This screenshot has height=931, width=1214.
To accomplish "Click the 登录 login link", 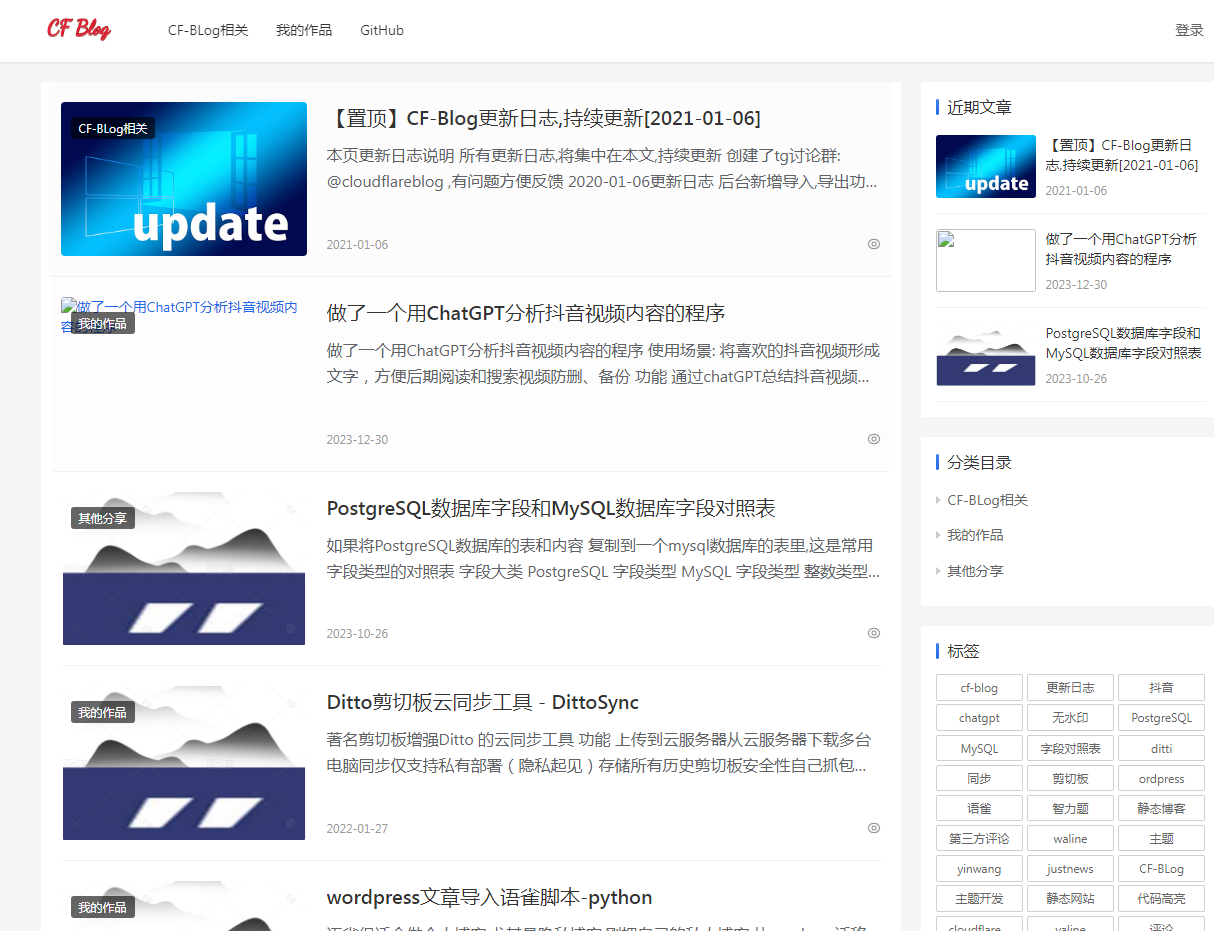I will tap(1189, 30).
